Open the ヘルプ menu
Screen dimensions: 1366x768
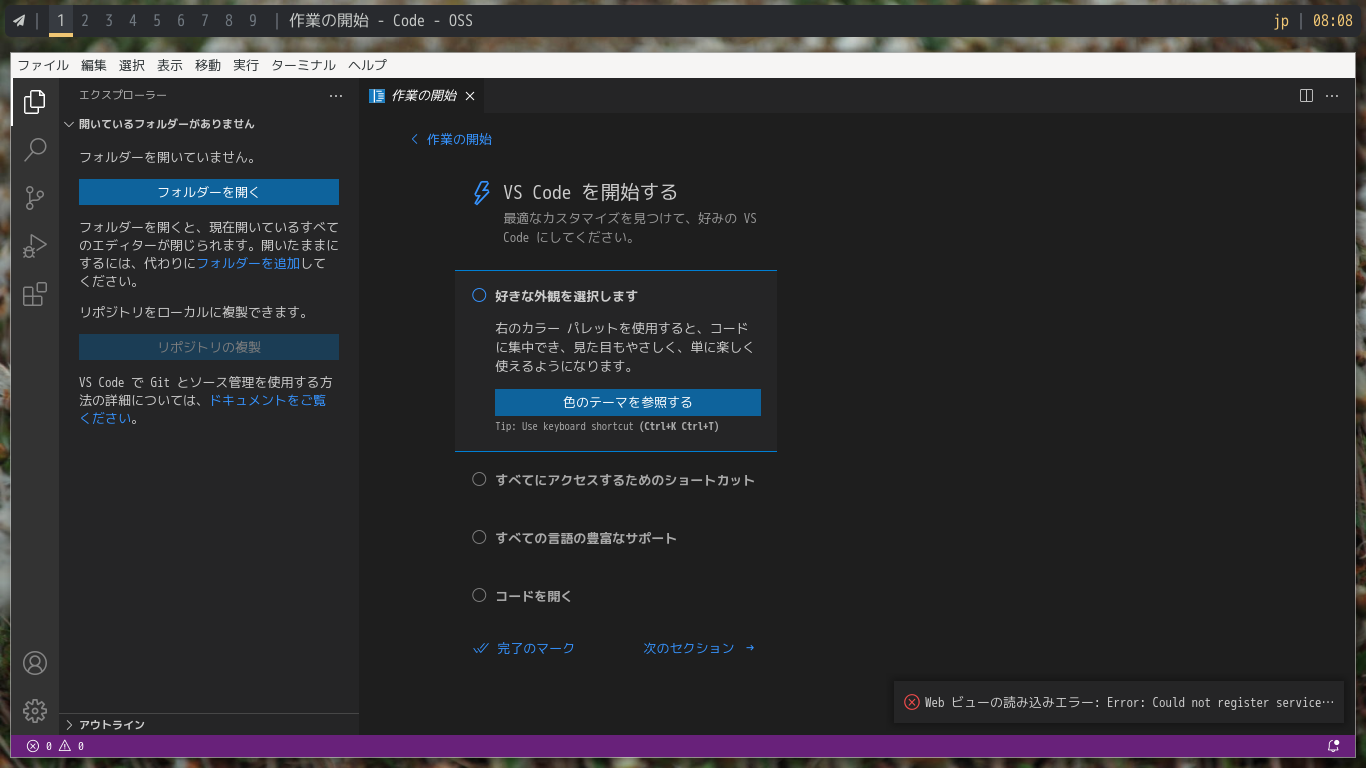click(x=367, y=65)
